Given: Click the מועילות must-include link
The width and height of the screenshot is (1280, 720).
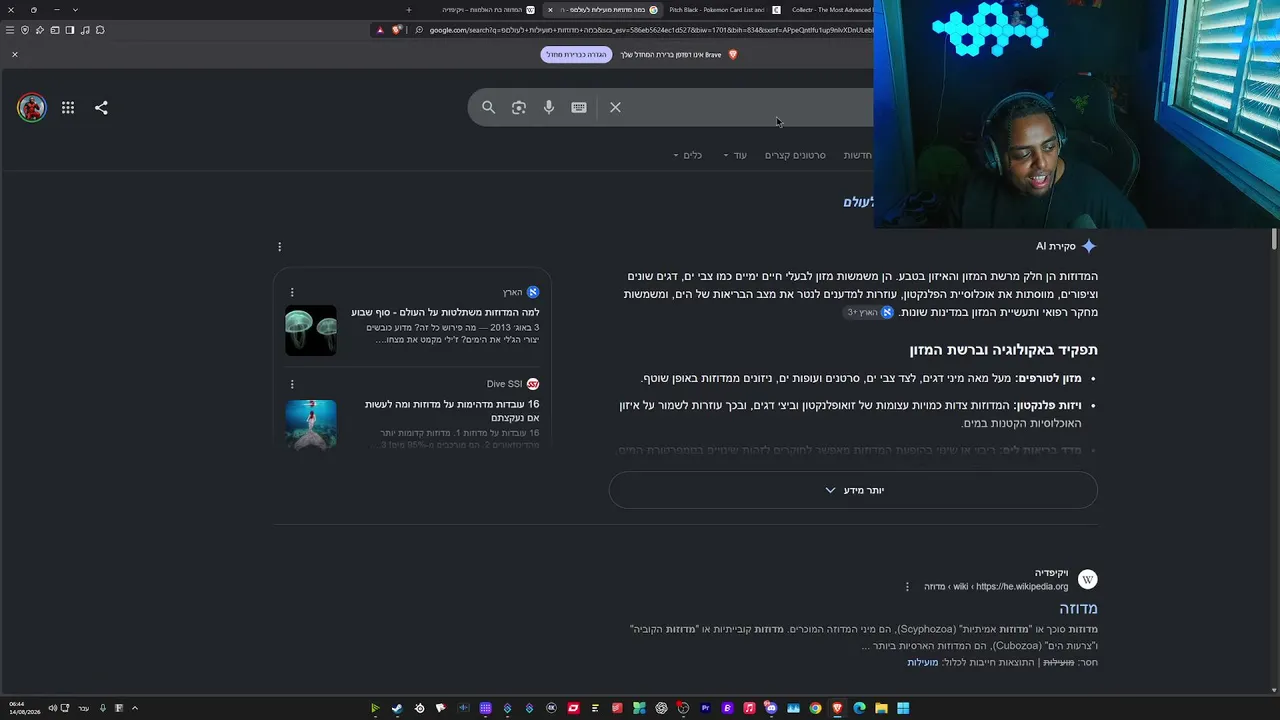Looking at the screenshot, I should click(922, 663).
